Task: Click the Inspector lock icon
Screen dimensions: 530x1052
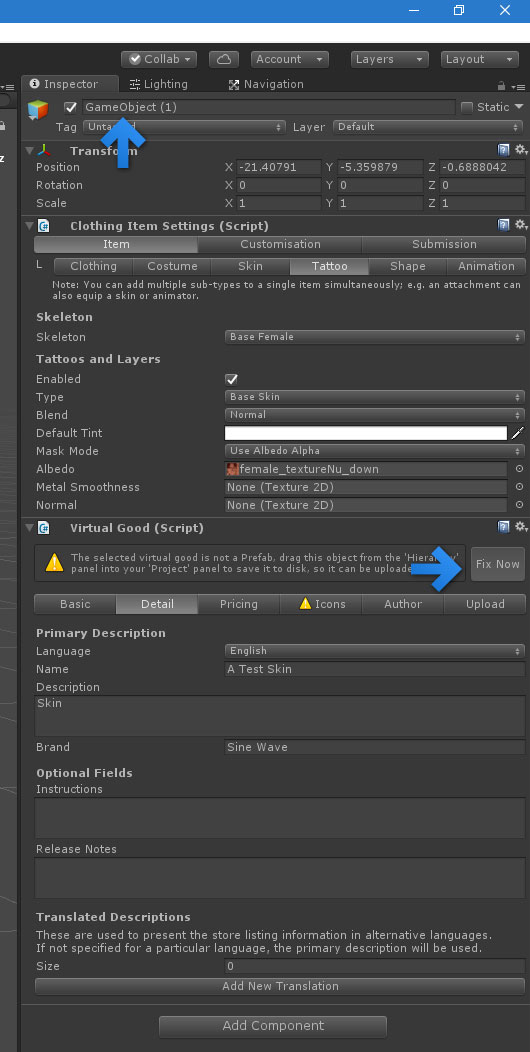Action: click(x=501, y=85)
